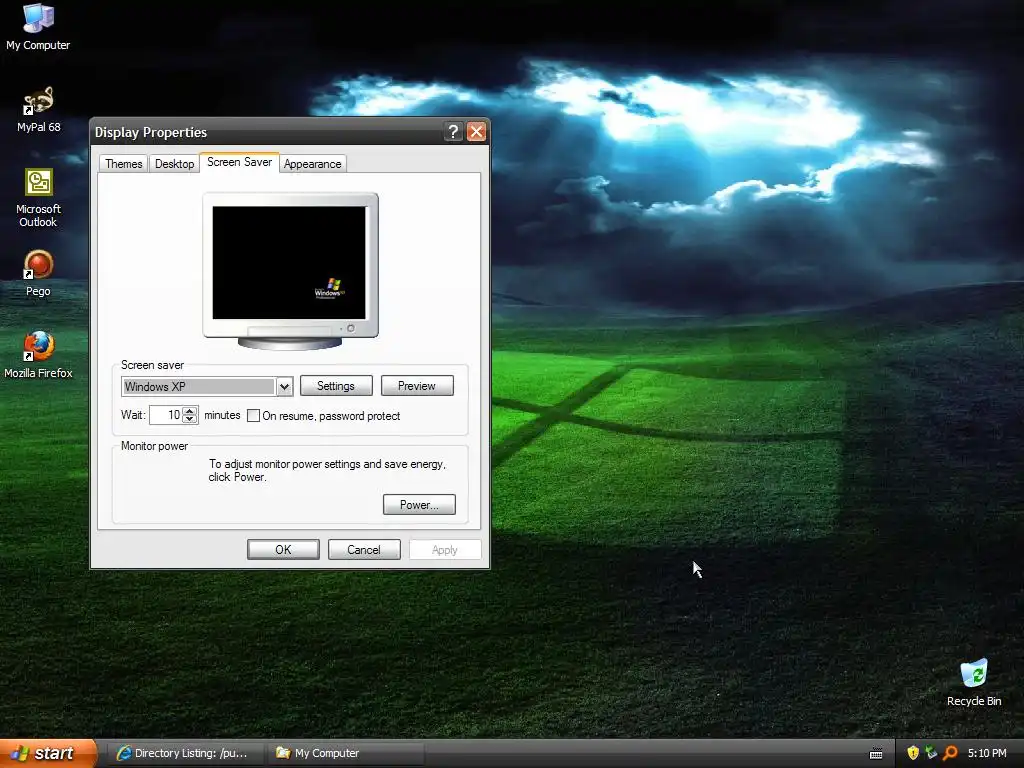Select the Recycle Bin on desktop
The image size is (1024, 768).
coord(974,682)
